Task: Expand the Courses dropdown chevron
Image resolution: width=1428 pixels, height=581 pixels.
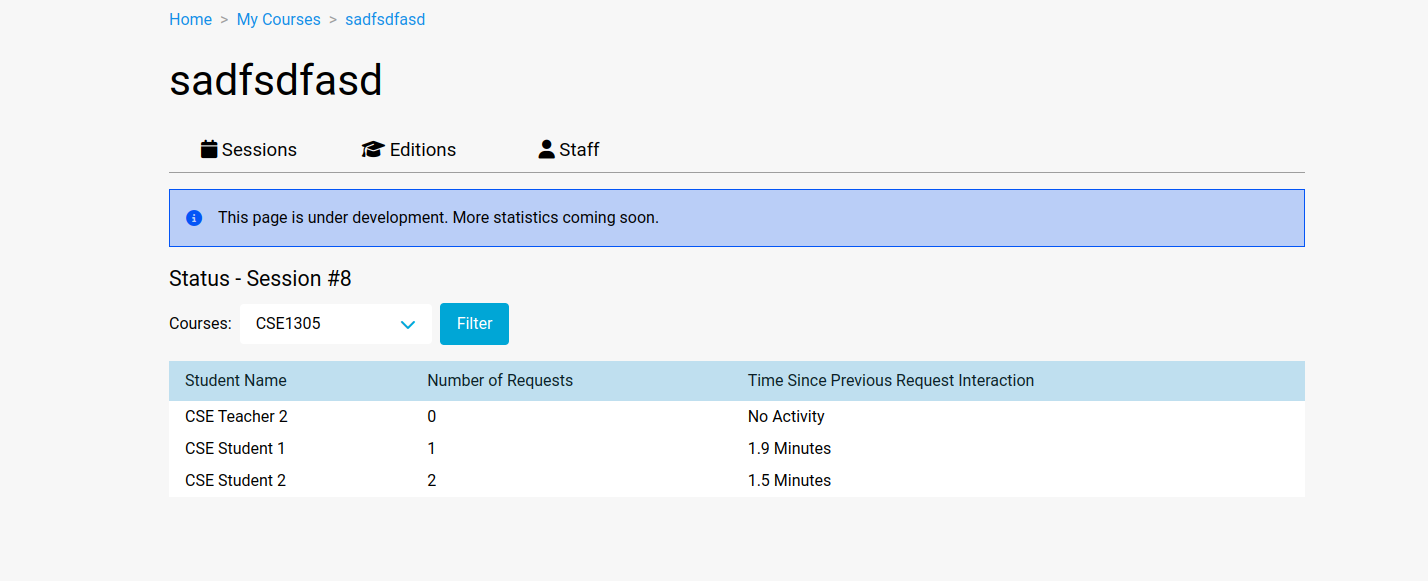Action: 408,324
